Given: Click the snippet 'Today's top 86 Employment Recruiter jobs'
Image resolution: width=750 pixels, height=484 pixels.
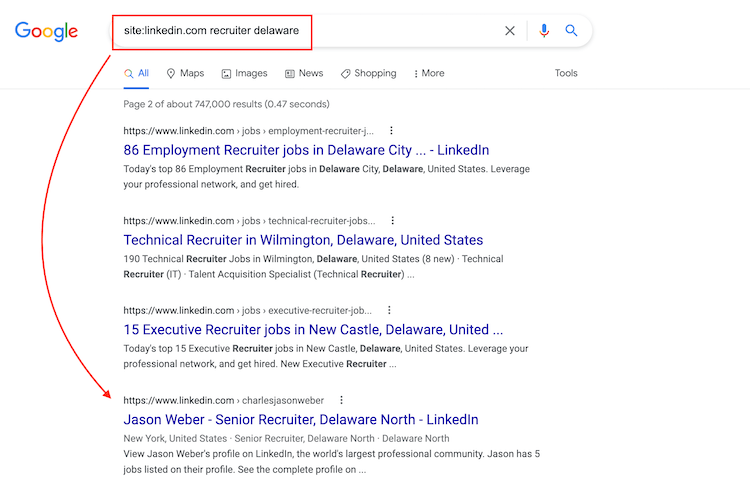Looking at the screenshot, I should pyautogui.click(x=327, y=176).
